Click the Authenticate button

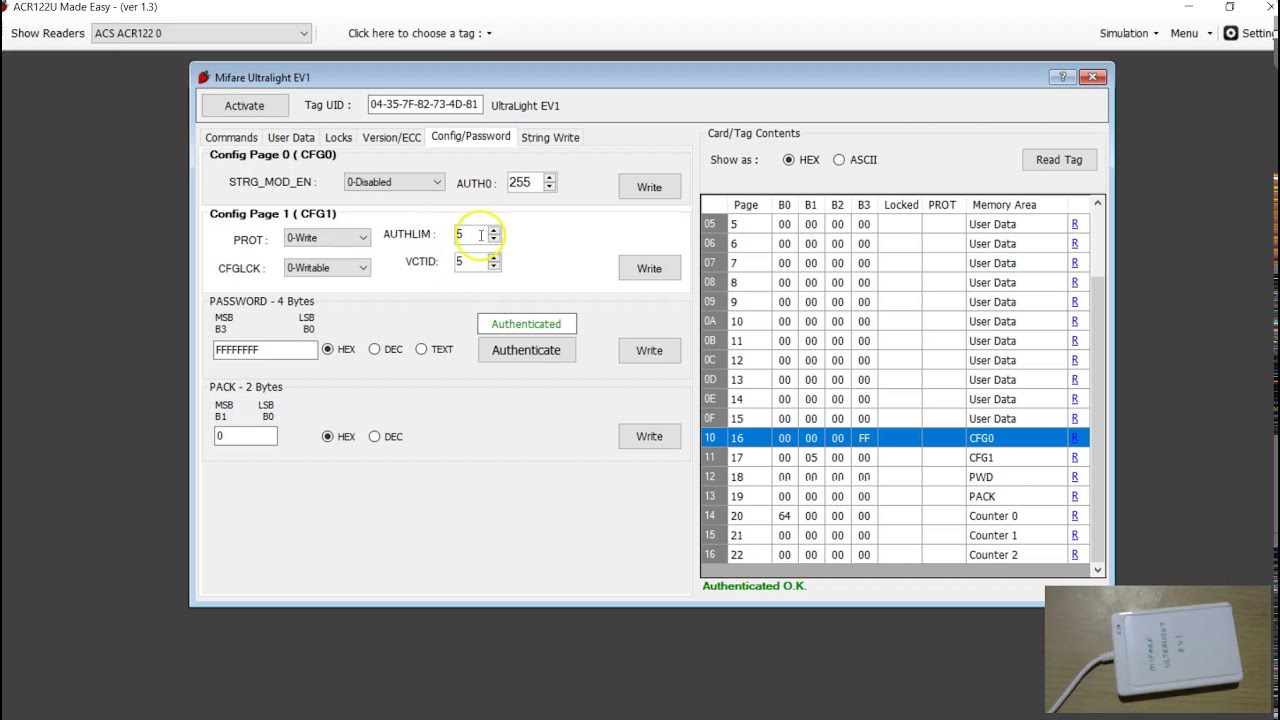point(526,350)
